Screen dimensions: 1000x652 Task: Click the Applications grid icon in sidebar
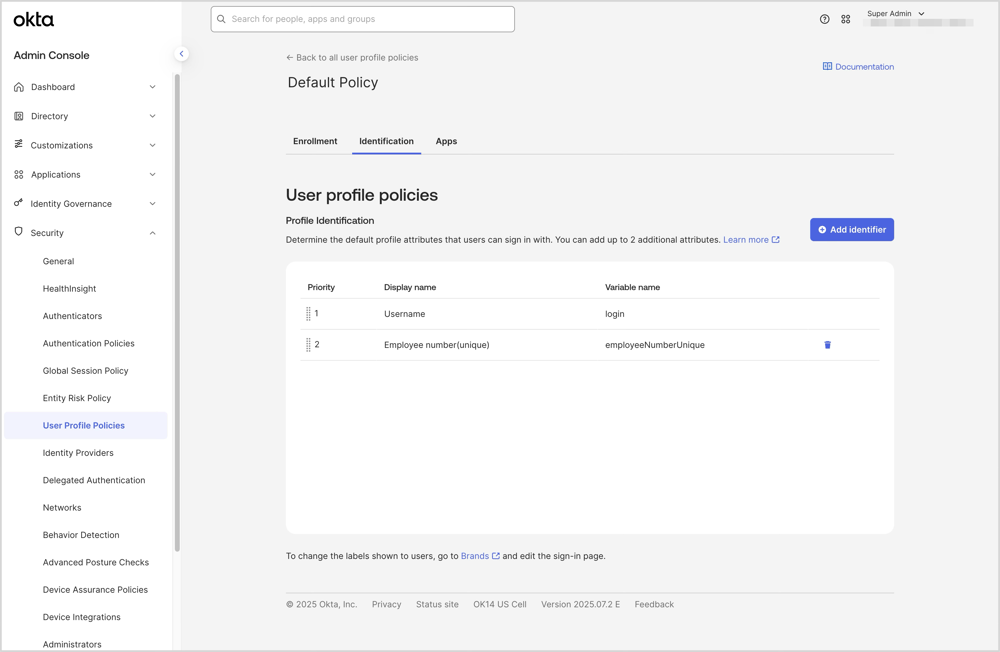pos(18,174)
